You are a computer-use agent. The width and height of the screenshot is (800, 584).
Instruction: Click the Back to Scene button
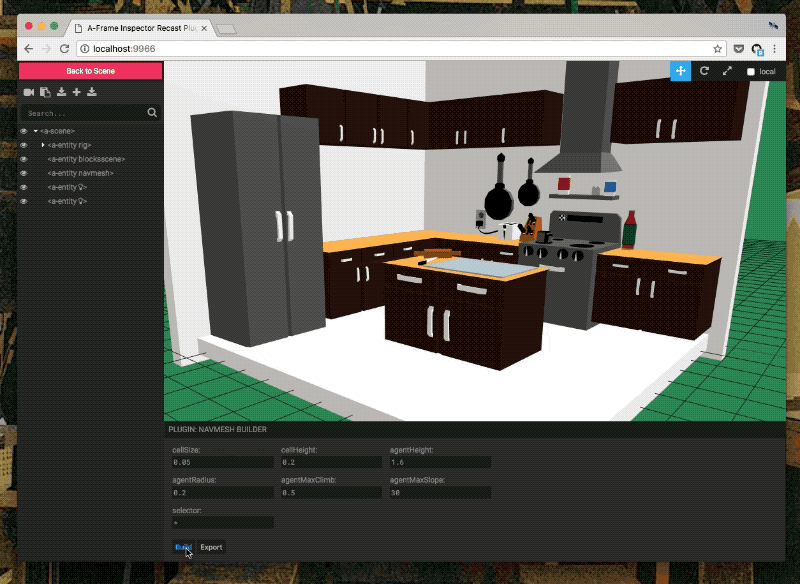[x=90, y=71]
